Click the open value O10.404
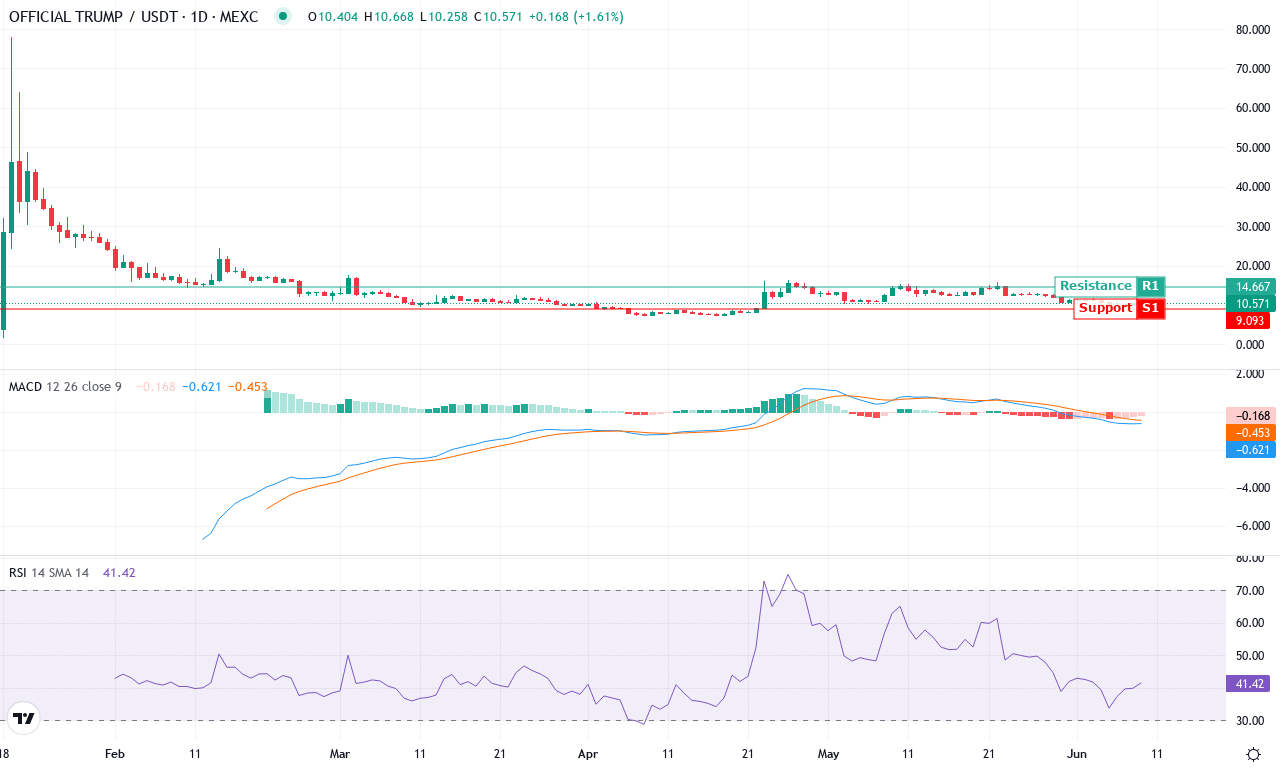This screenshot has height=768, width=1280. (x=333, y=17)
